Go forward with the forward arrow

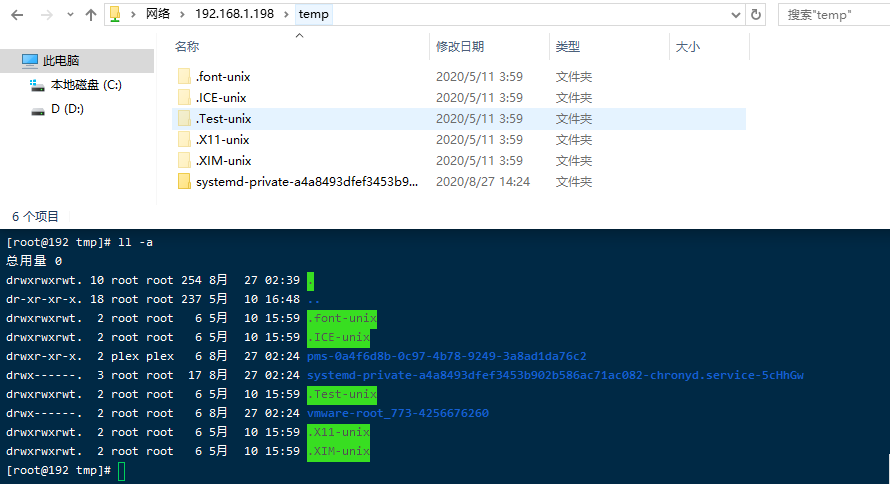[x=47, y=15]
